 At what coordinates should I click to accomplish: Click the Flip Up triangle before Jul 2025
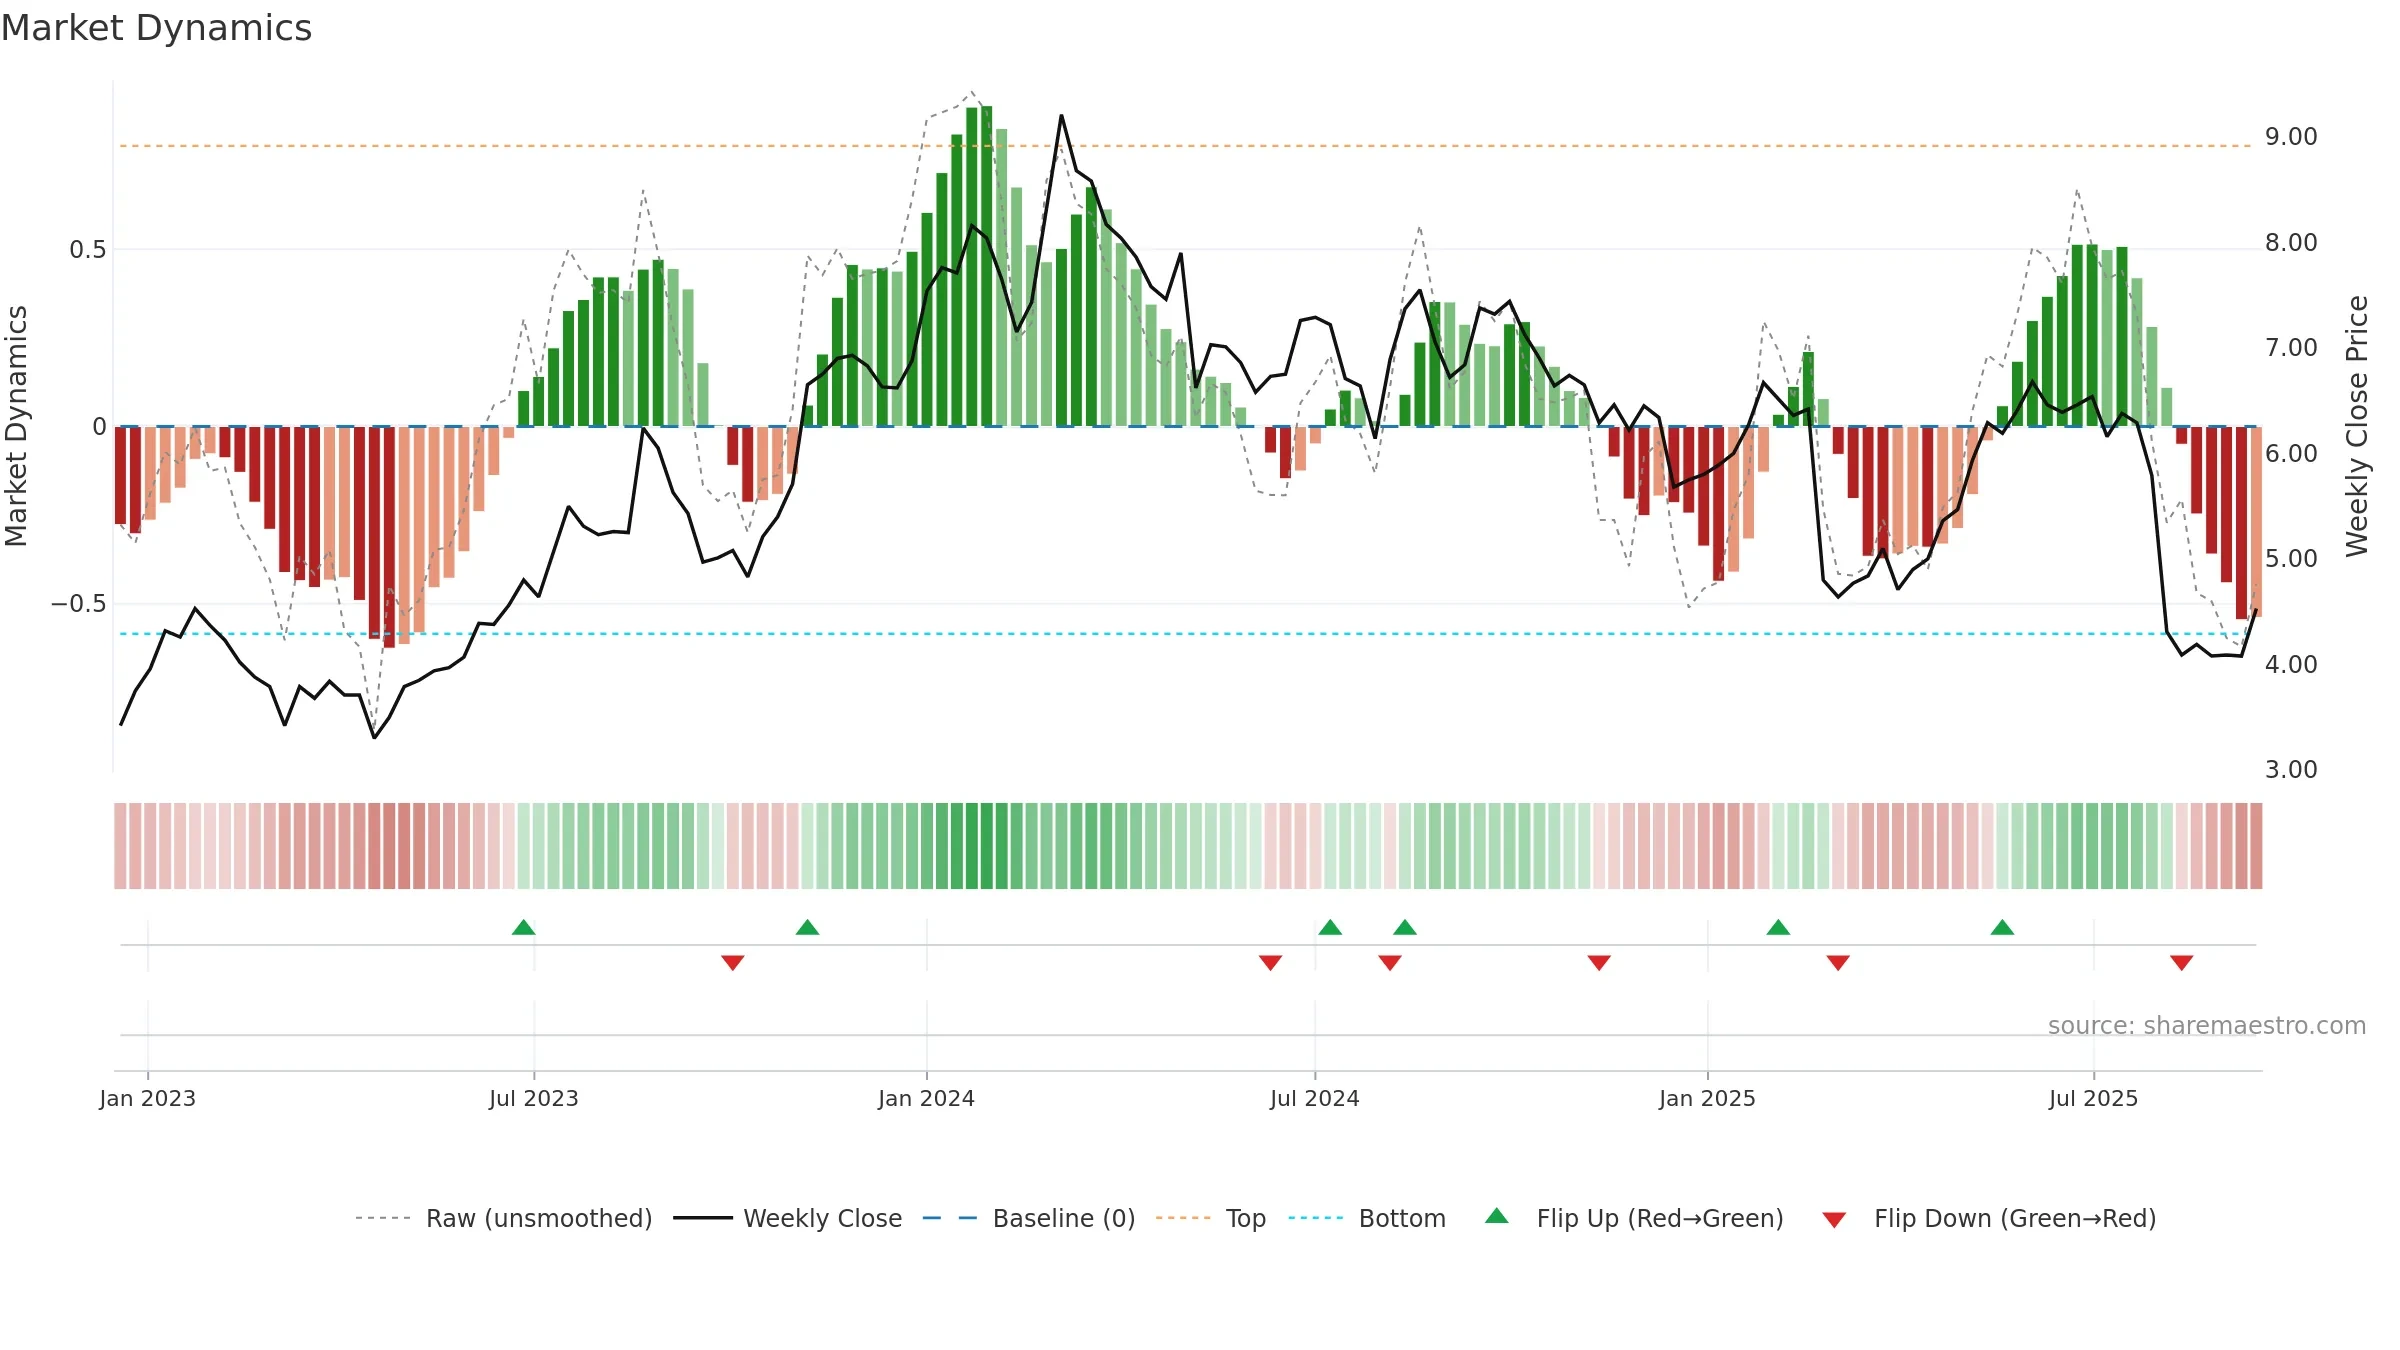point(2002,927)
